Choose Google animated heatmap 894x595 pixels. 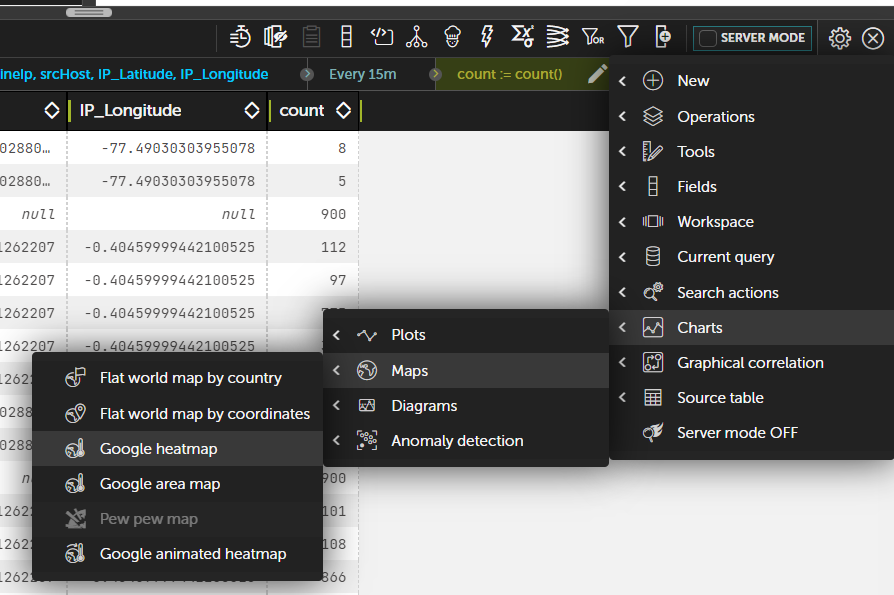click(177, 554)
